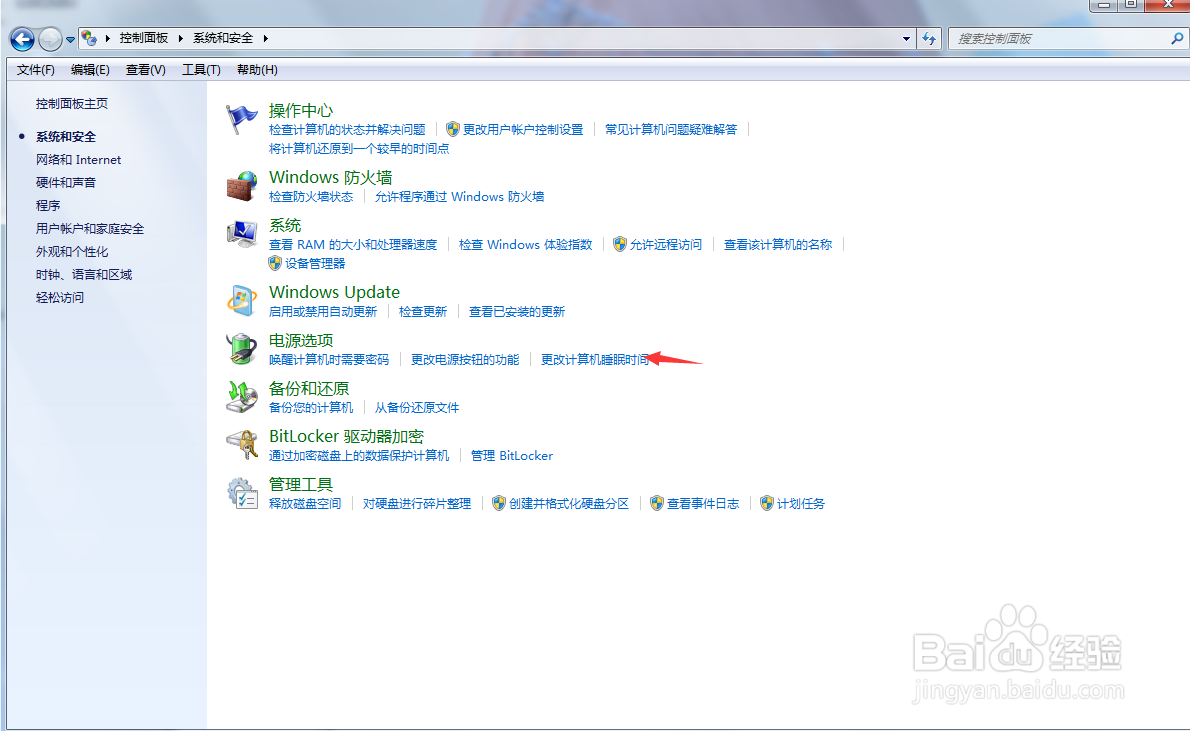Open the 电源选项 heading link

(x=301, y=341)
